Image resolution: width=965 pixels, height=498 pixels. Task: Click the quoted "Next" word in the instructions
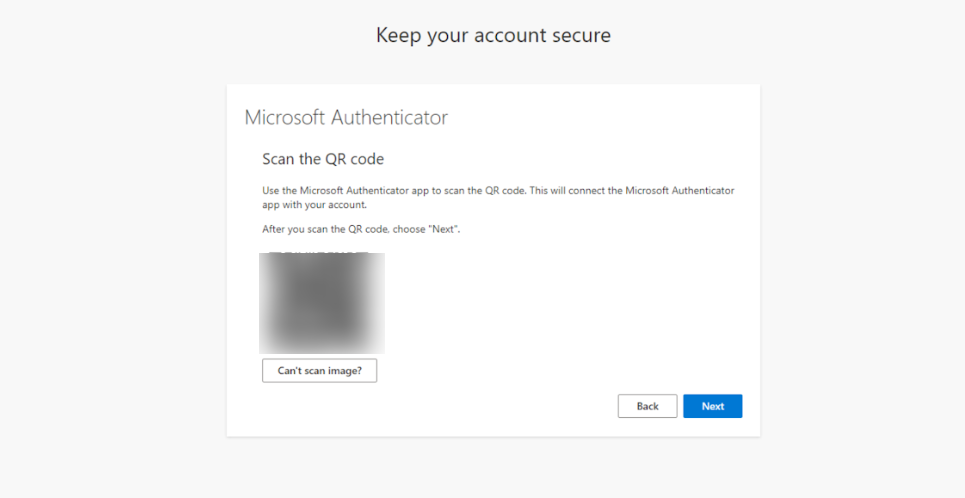pyautogui.click(x=442, y=229)
